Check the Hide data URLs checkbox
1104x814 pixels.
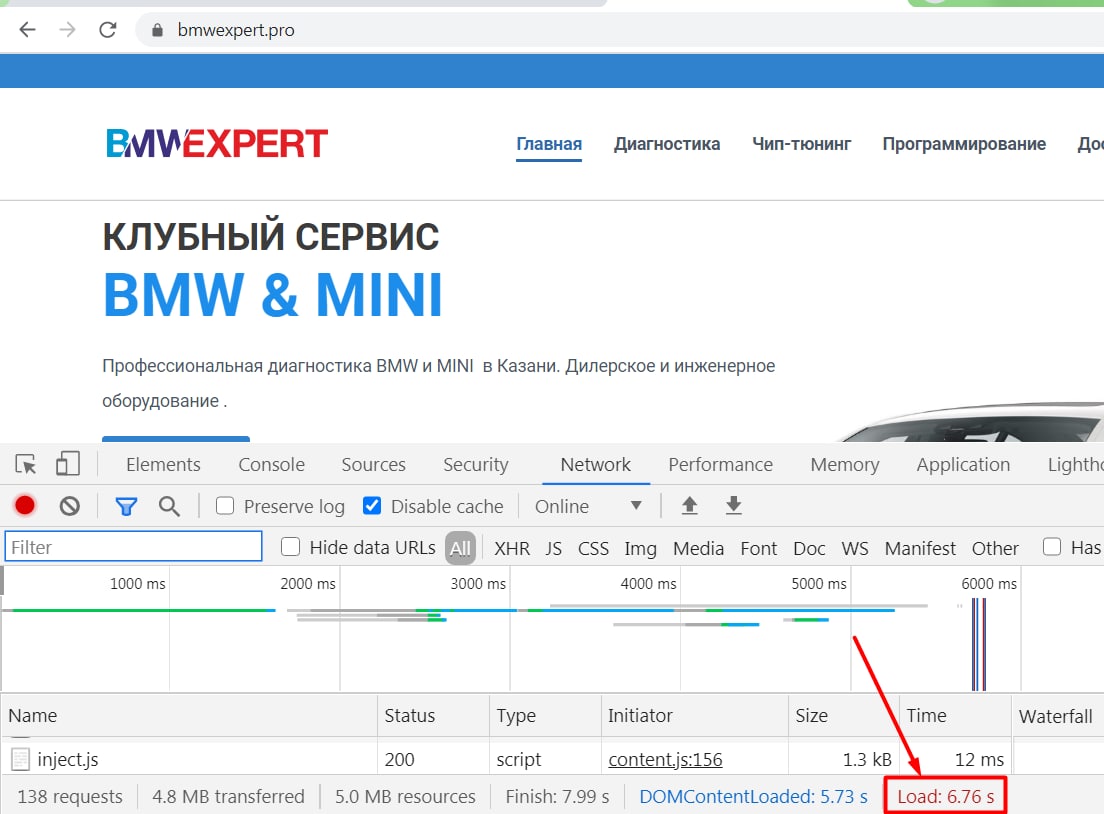click(x=290, y=547)
